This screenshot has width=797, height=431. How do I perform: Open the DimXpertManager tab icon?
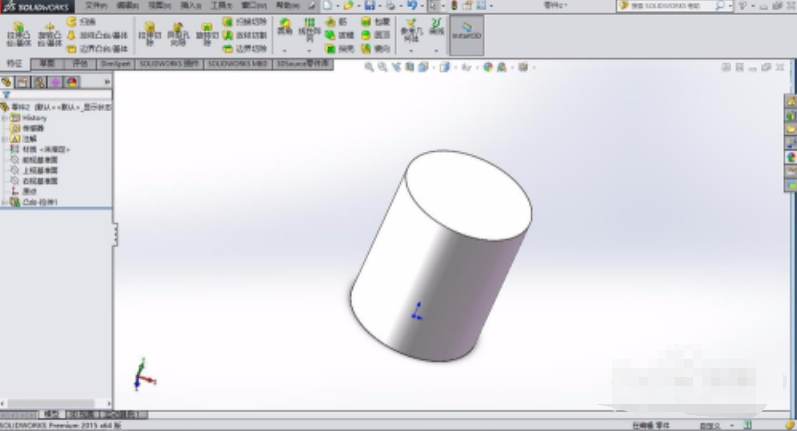[55, 82]
